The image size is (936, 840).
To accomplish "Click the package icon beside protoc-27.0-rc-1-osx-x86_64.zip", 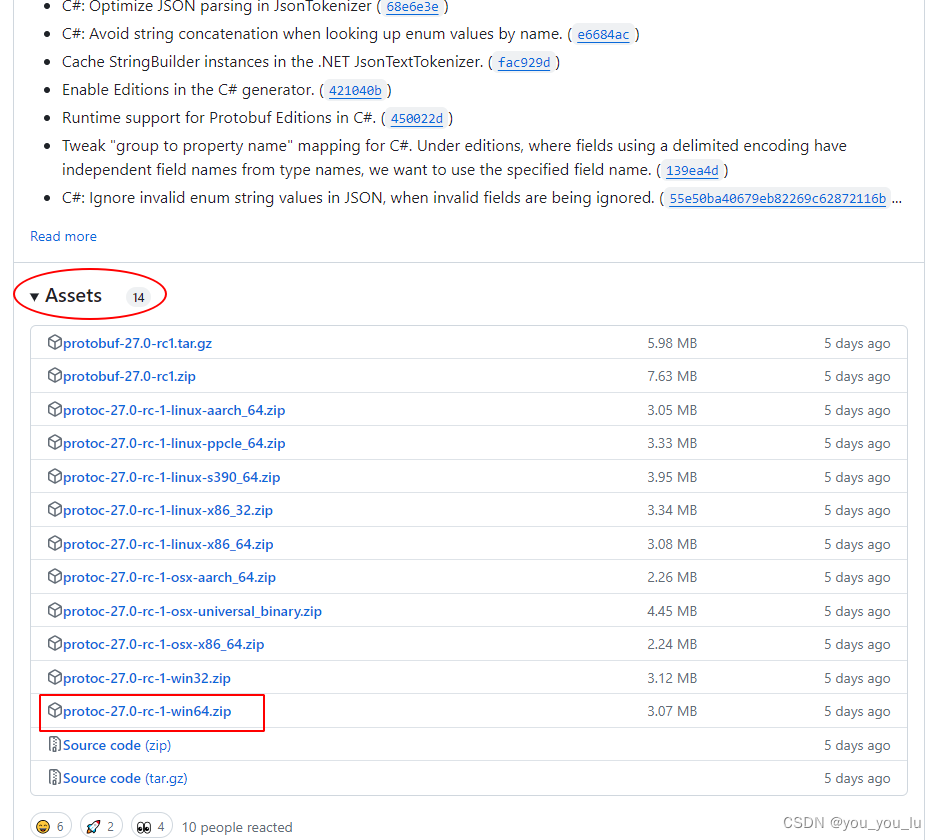I will [55, 644].
